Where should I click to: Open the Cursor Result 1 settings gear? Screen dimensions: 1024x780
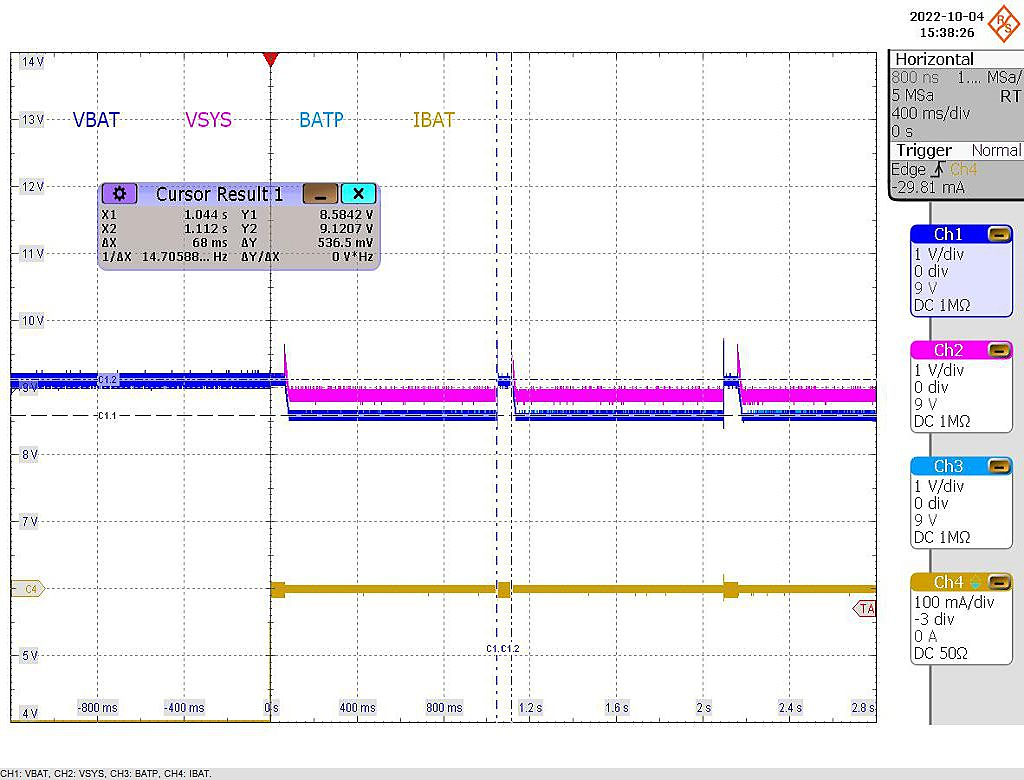[120, 193]
